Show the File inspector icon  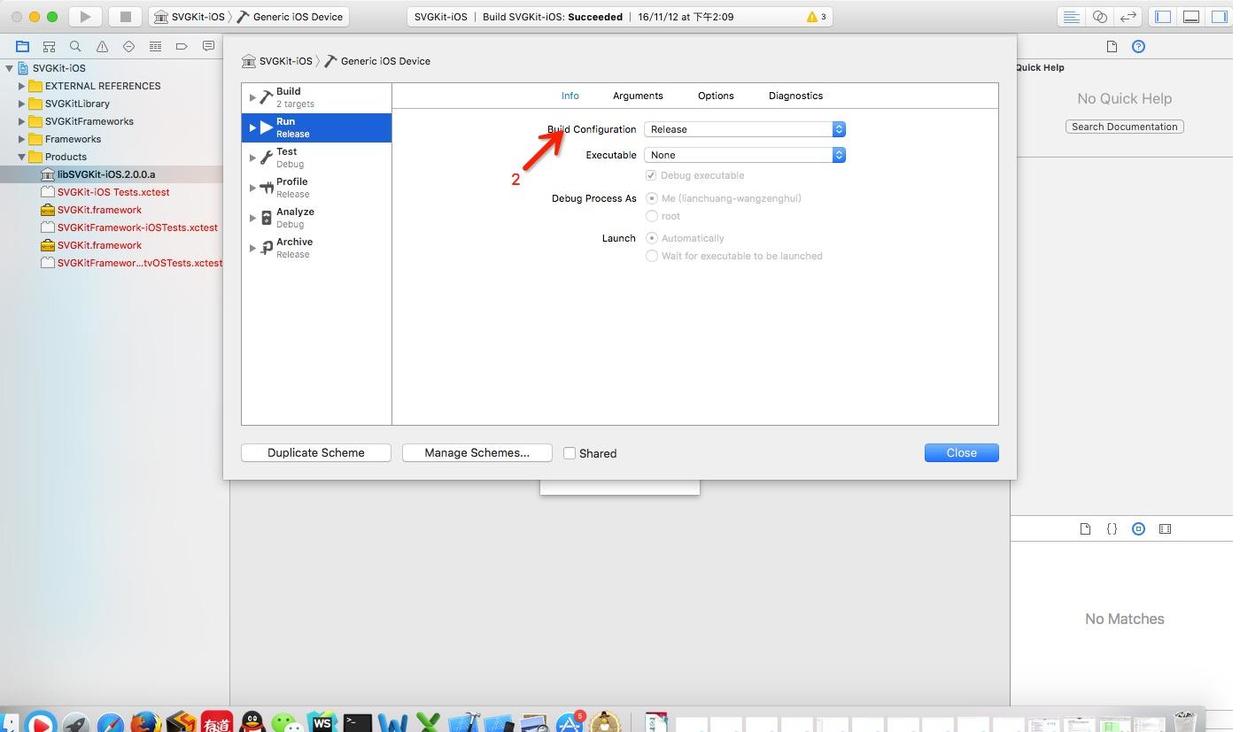(x=1112, y=46)
